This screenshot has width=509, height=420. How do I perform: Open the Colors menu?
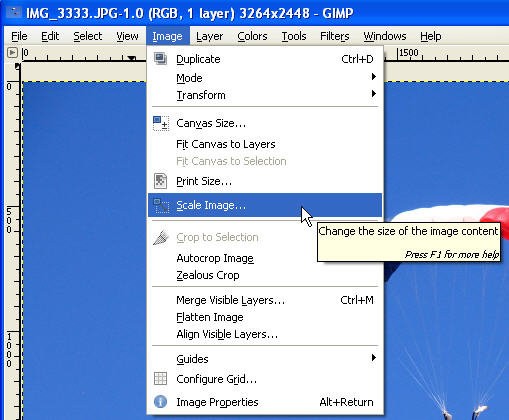[252, 36]
